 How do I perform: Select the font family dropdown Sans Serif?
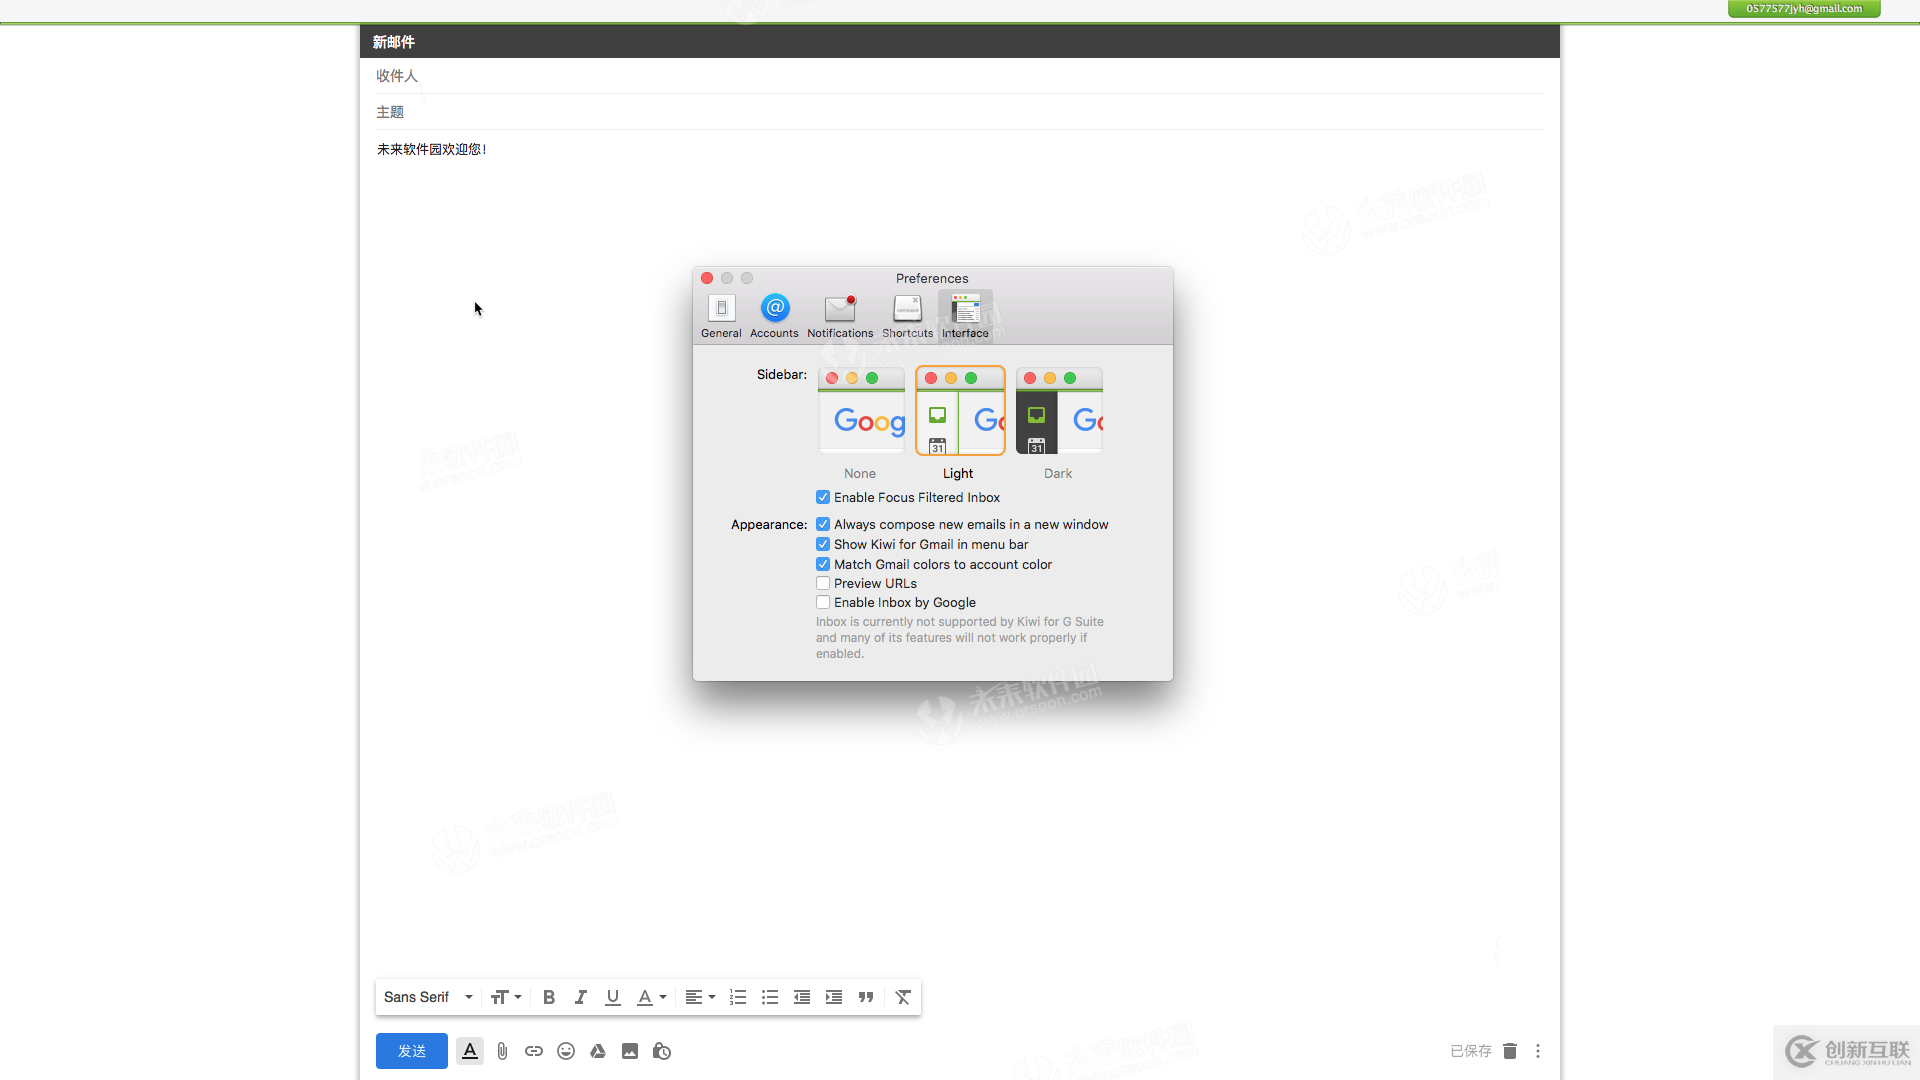427,997
